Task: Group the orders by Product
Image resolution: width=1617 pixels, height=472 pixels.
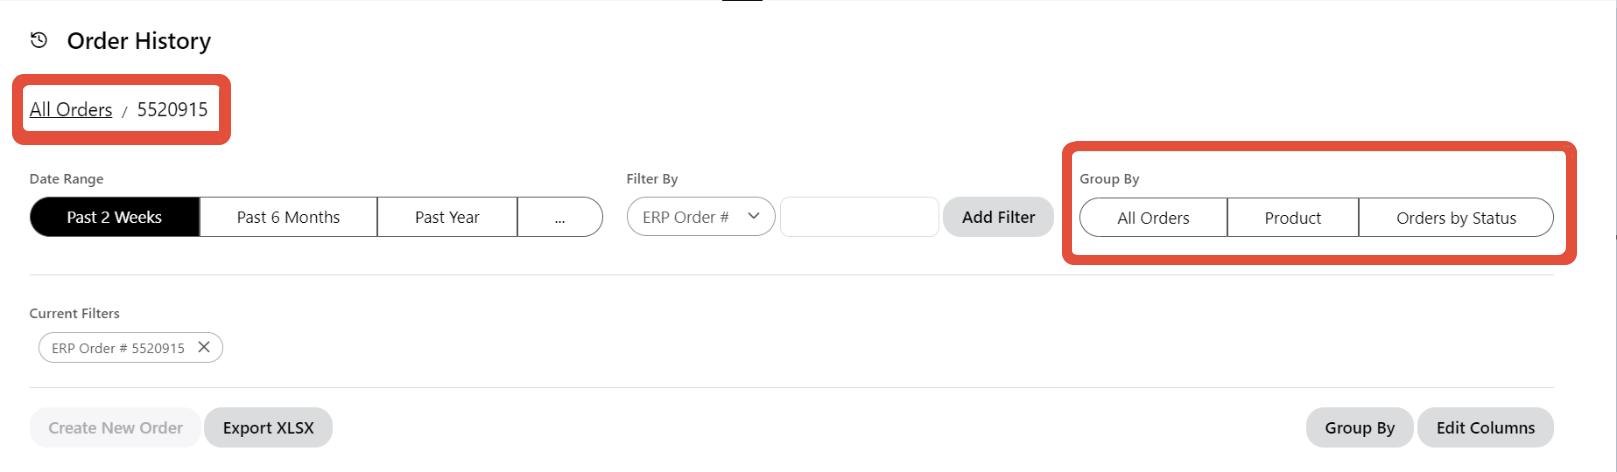Action: coord(1292,218)
